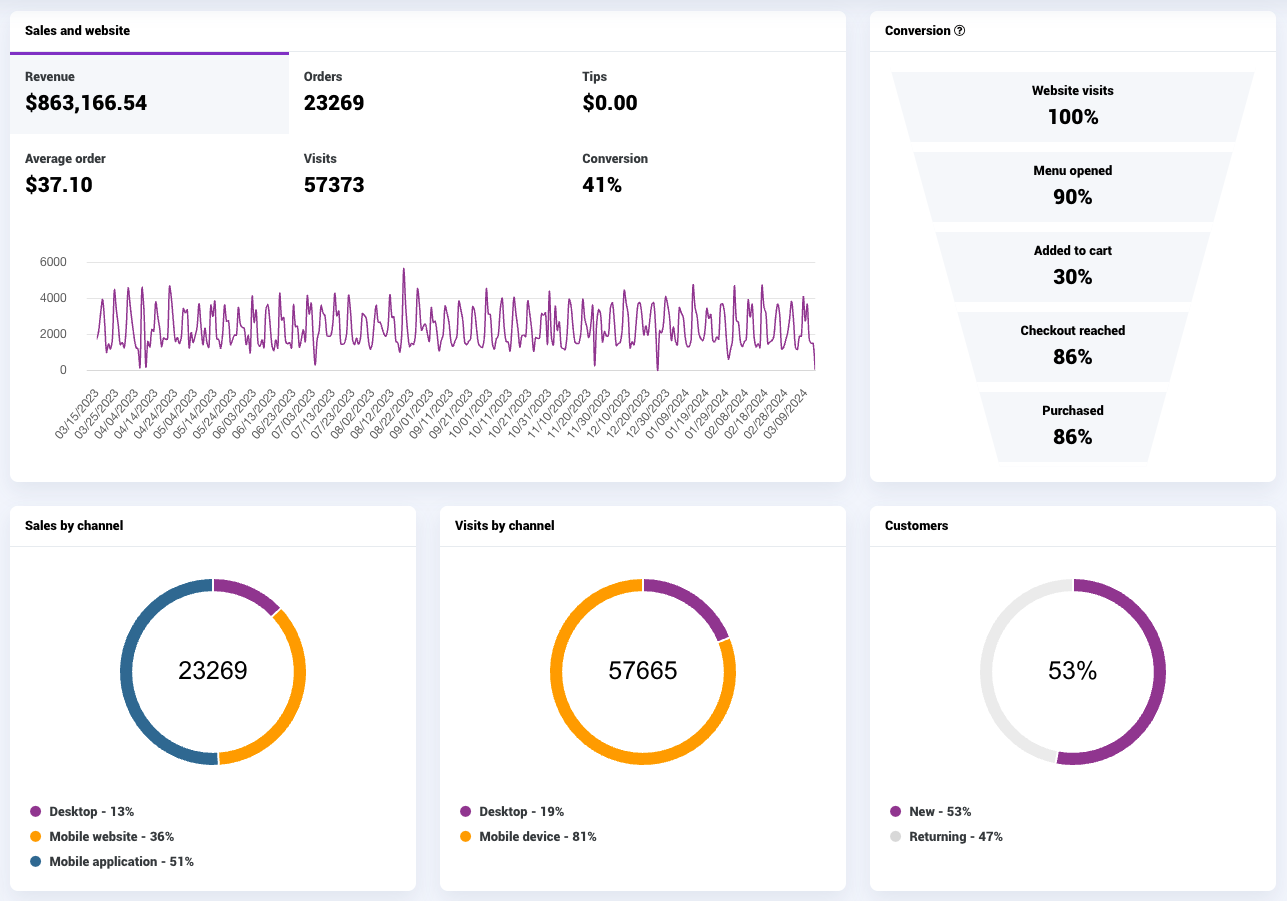Click the 08/22/2023 peak on revenue chart
1287x901 pixels.
(403, 269)
